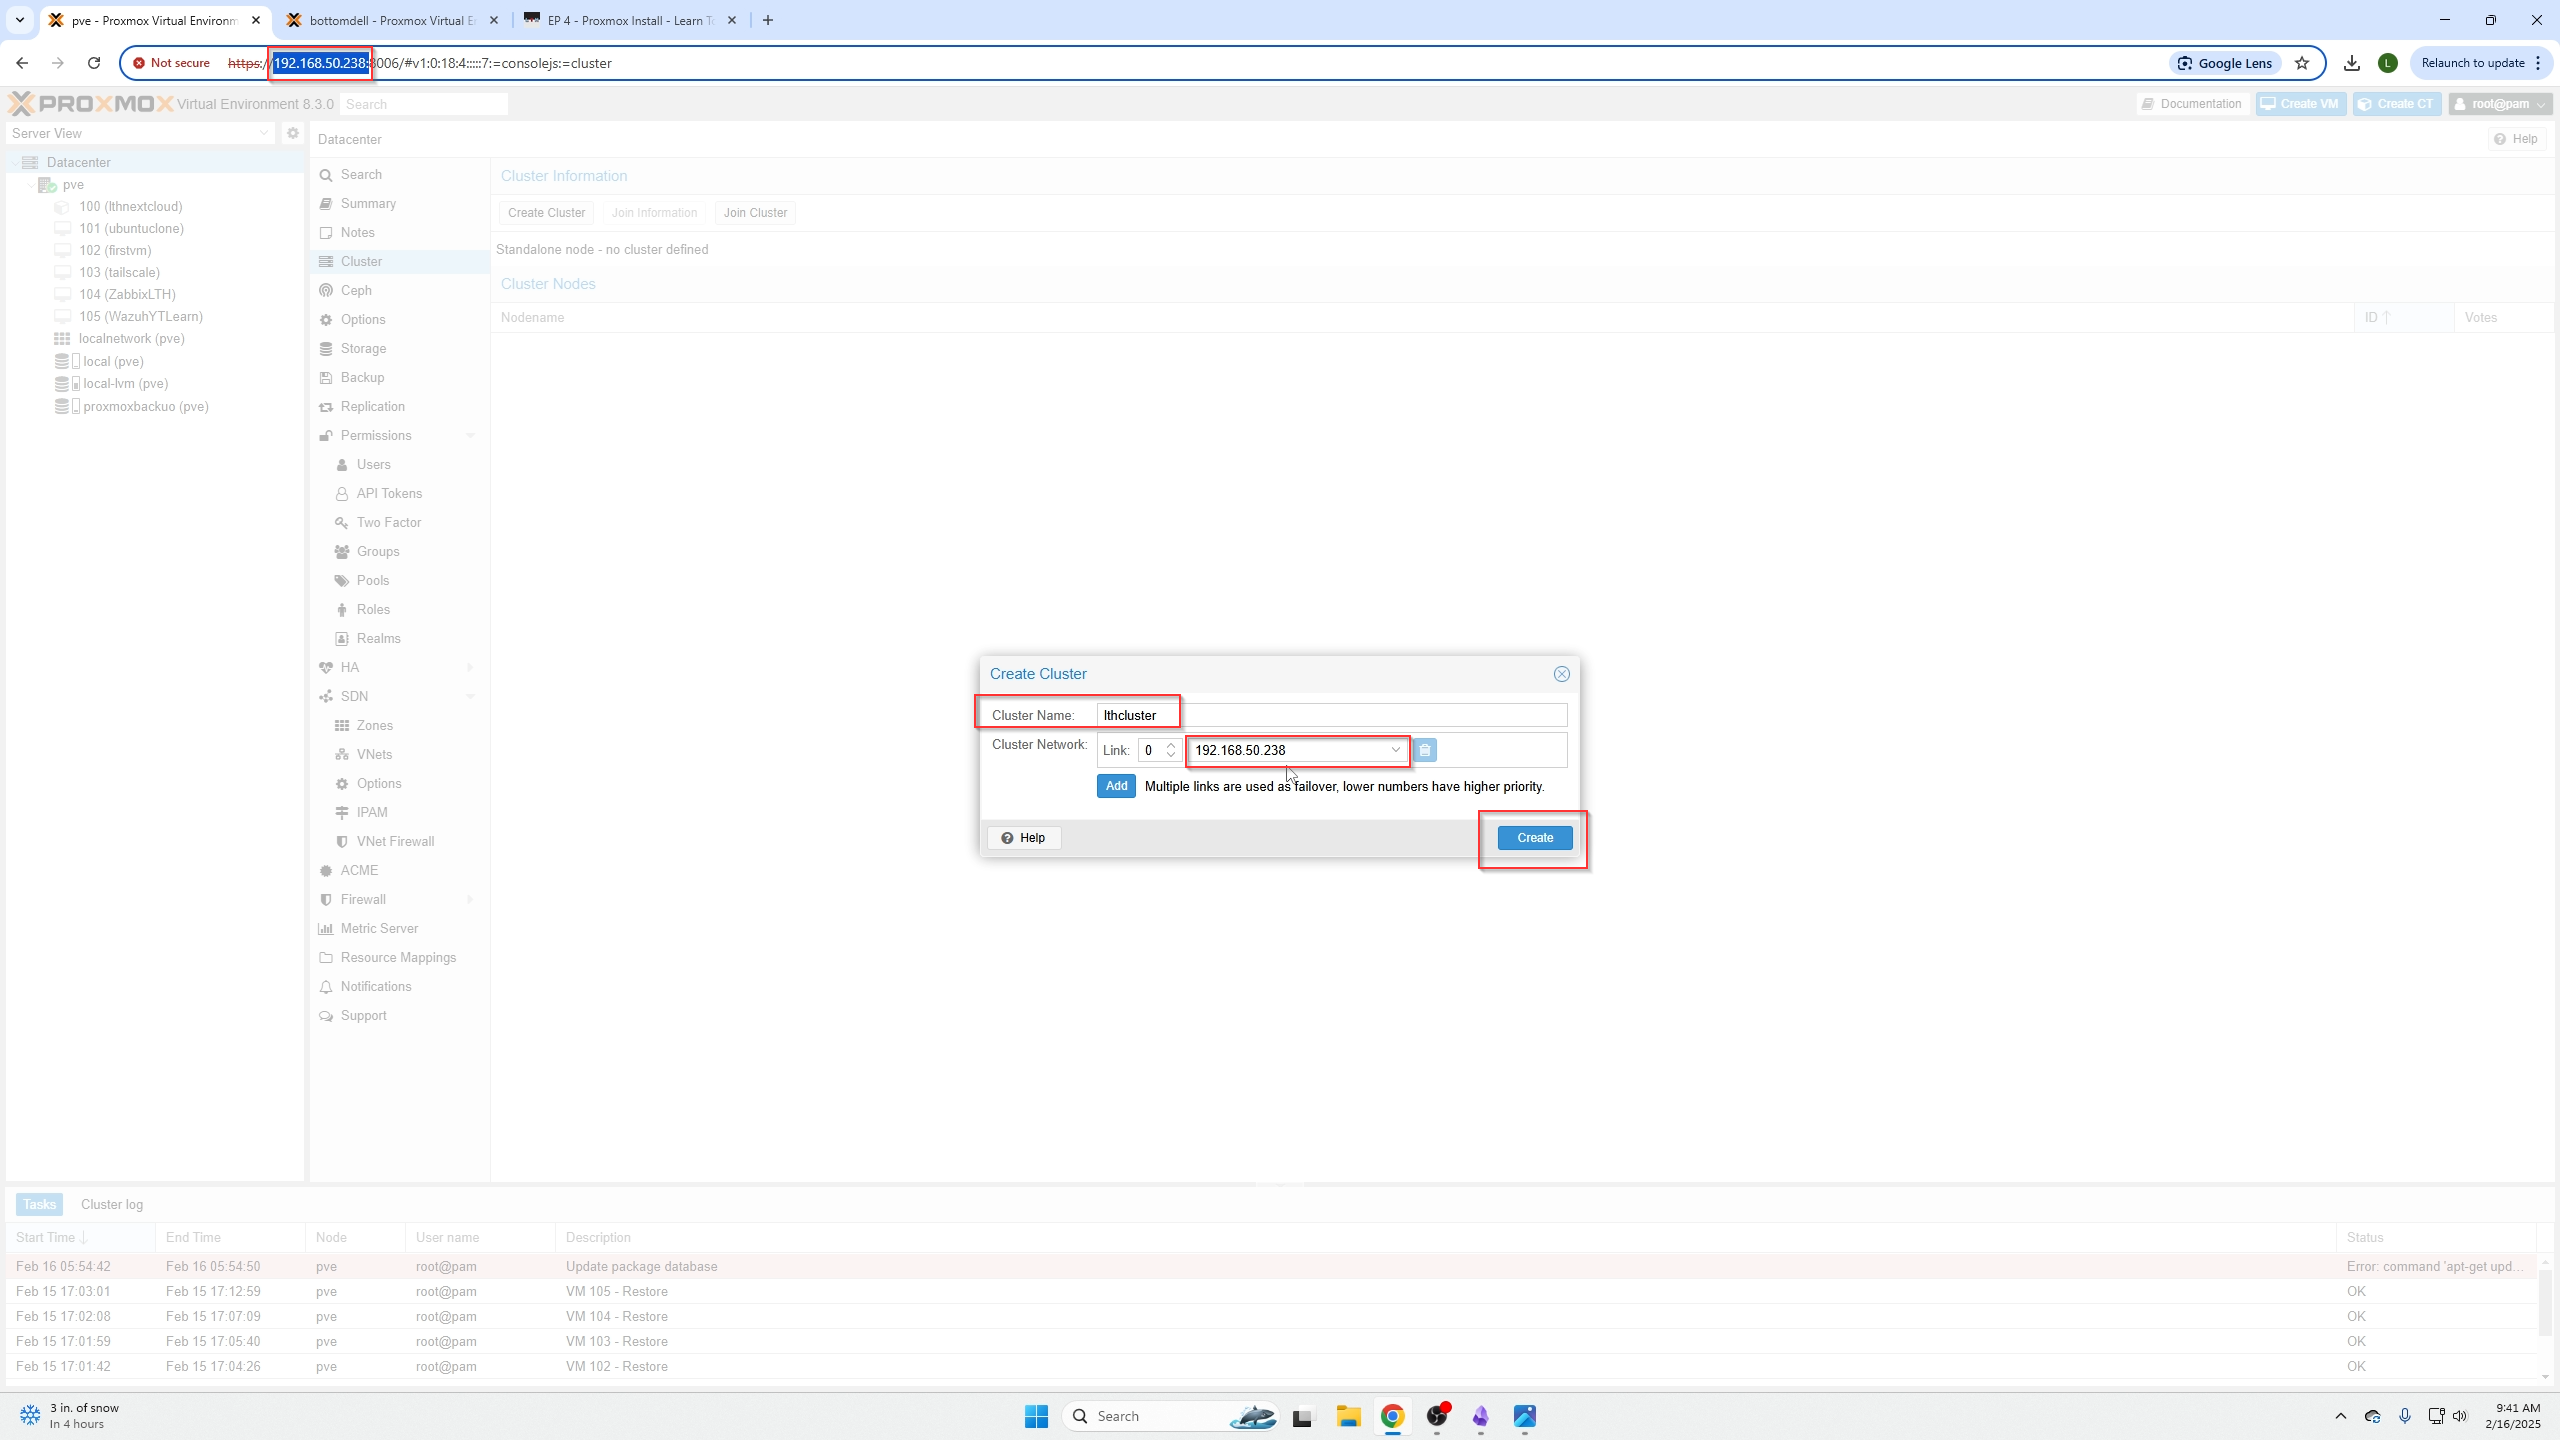Open Resource Mappings

pos(398,957)
